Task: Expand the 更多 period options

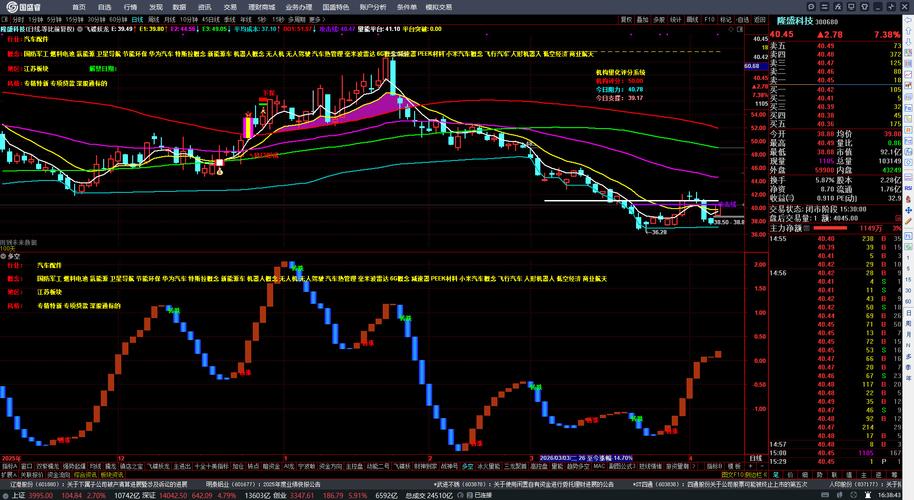Action: (318, 19)
